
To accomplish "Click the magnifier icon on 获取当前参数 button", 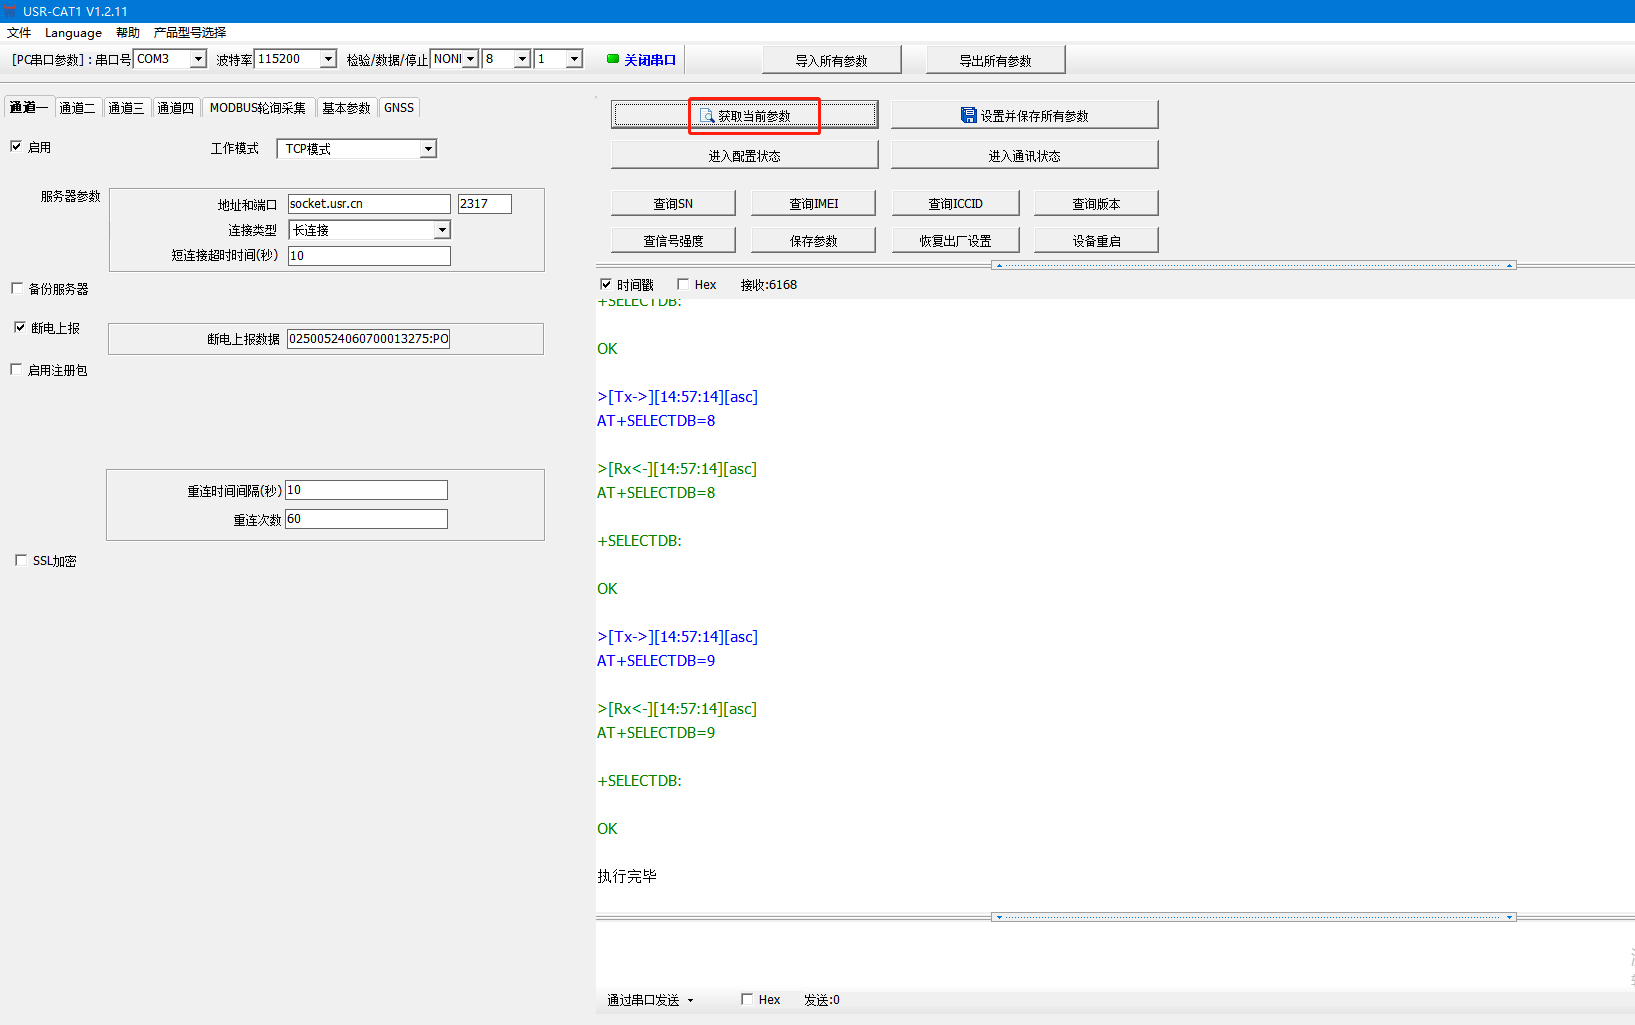I will (x=707, y=116).
